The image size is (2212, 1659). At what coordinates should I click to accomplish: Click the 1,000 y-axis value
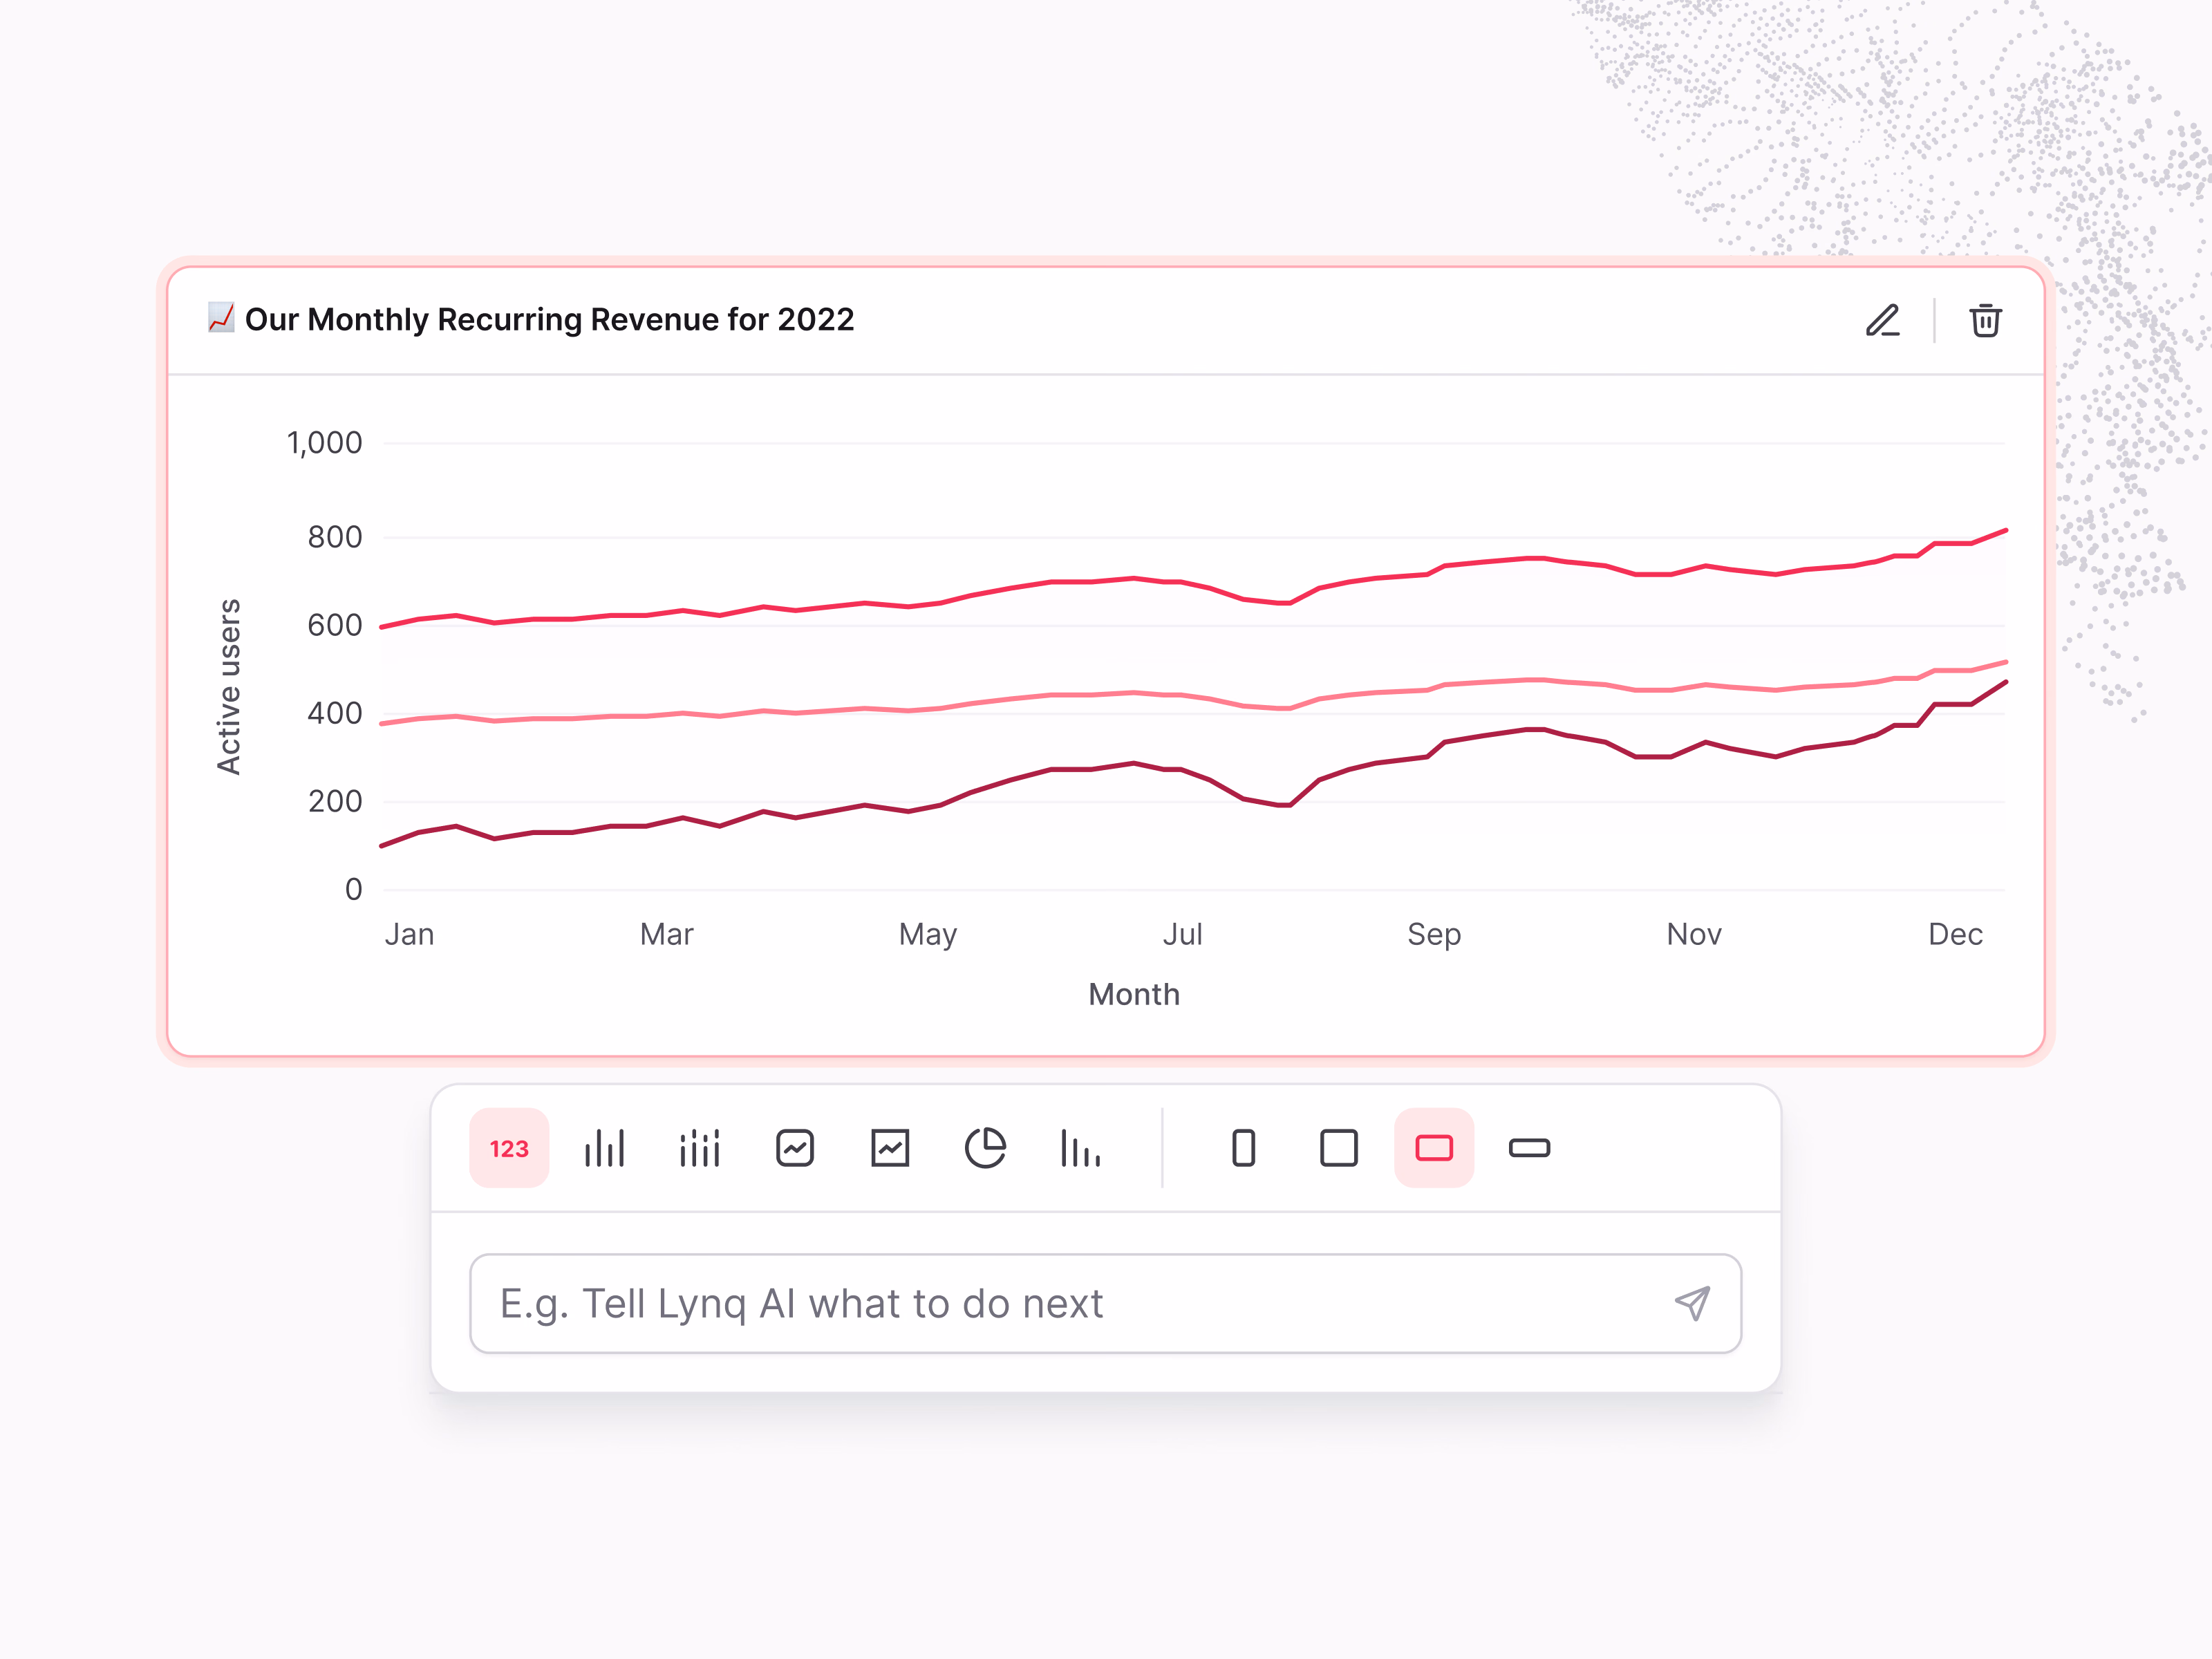[325, 443]
